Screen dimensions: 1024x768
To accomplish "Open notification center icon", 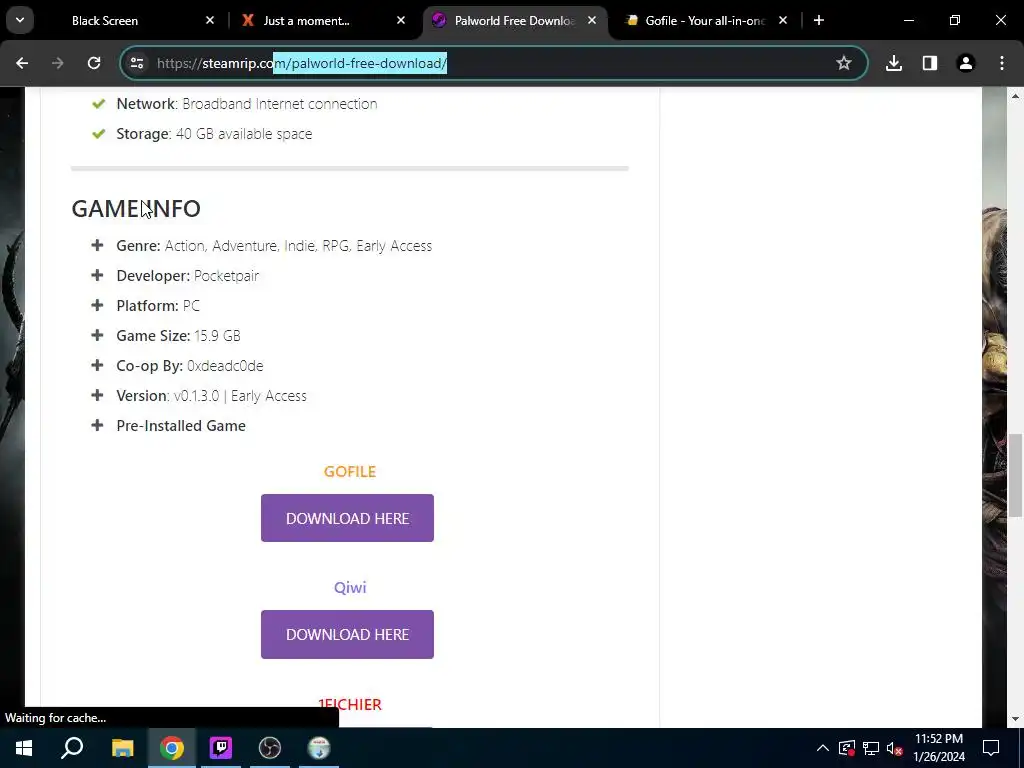I will pyautogui.click(x=991, y=748).
